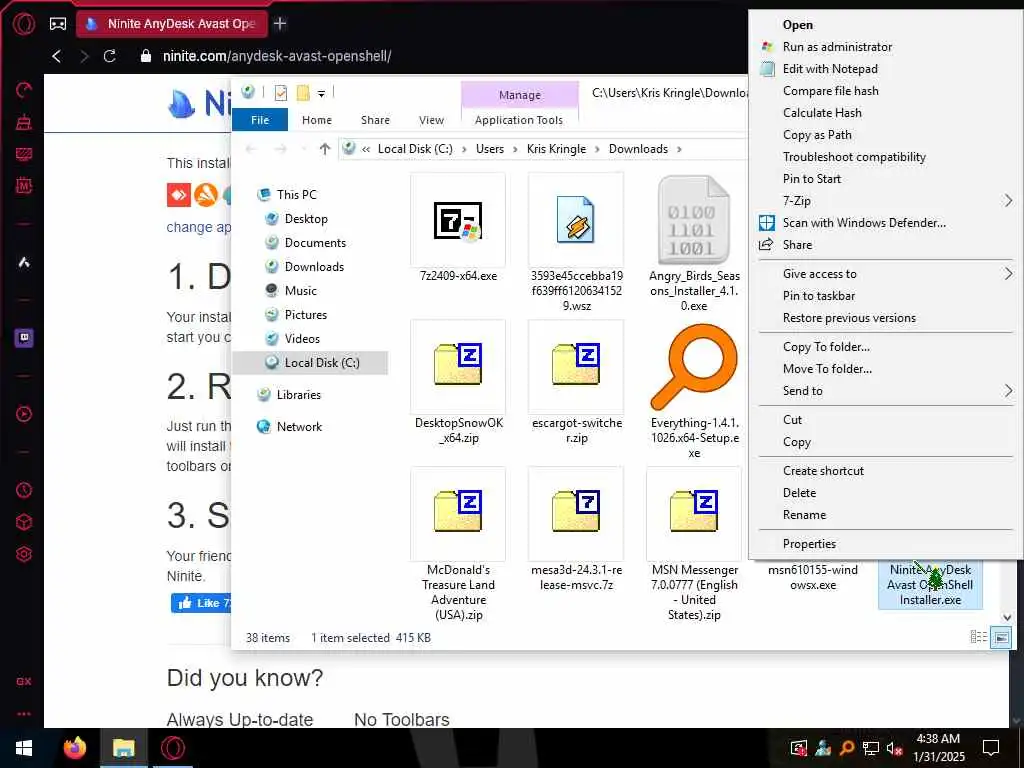Click the file list scroll down arrow
The height and width of the screenshot is (768, 1024).
pyautogui.click(x=1007, y=617)
